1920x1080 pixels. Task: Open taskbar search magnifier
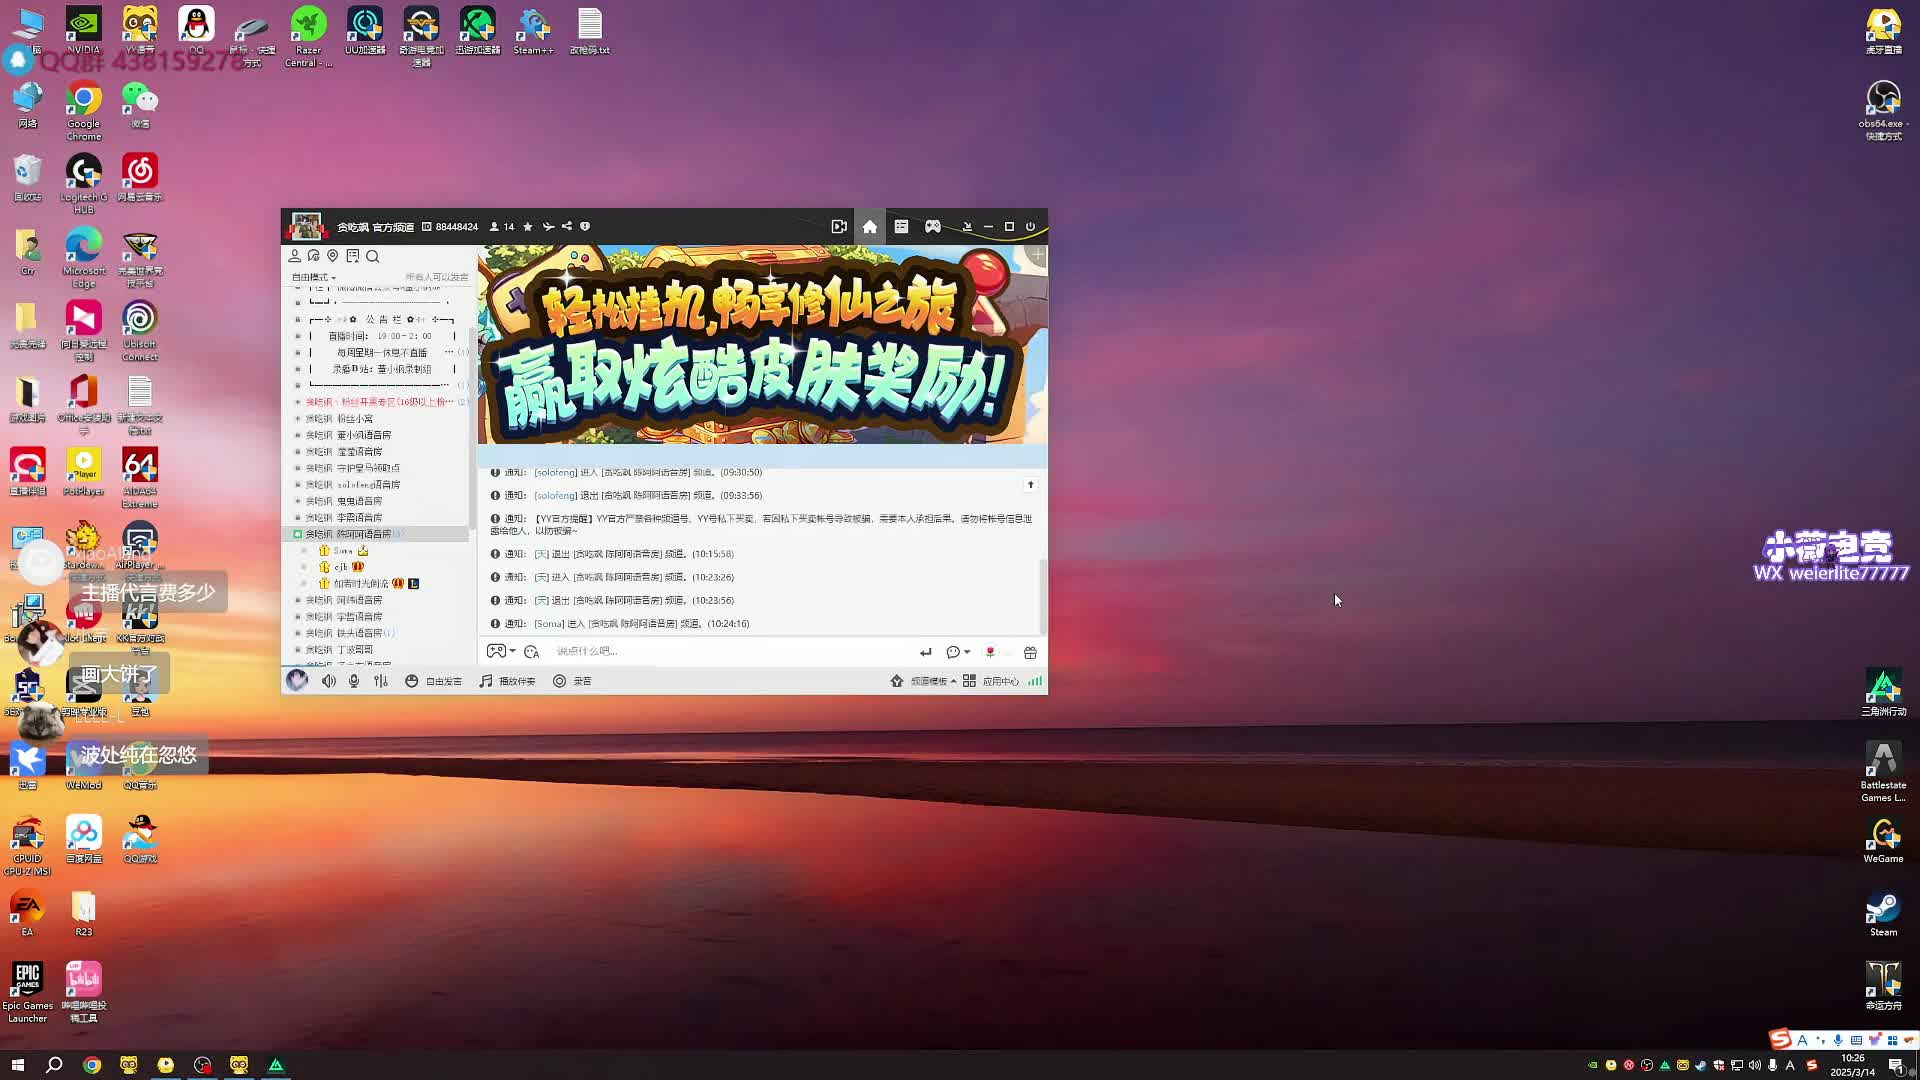coord(54,1065)
